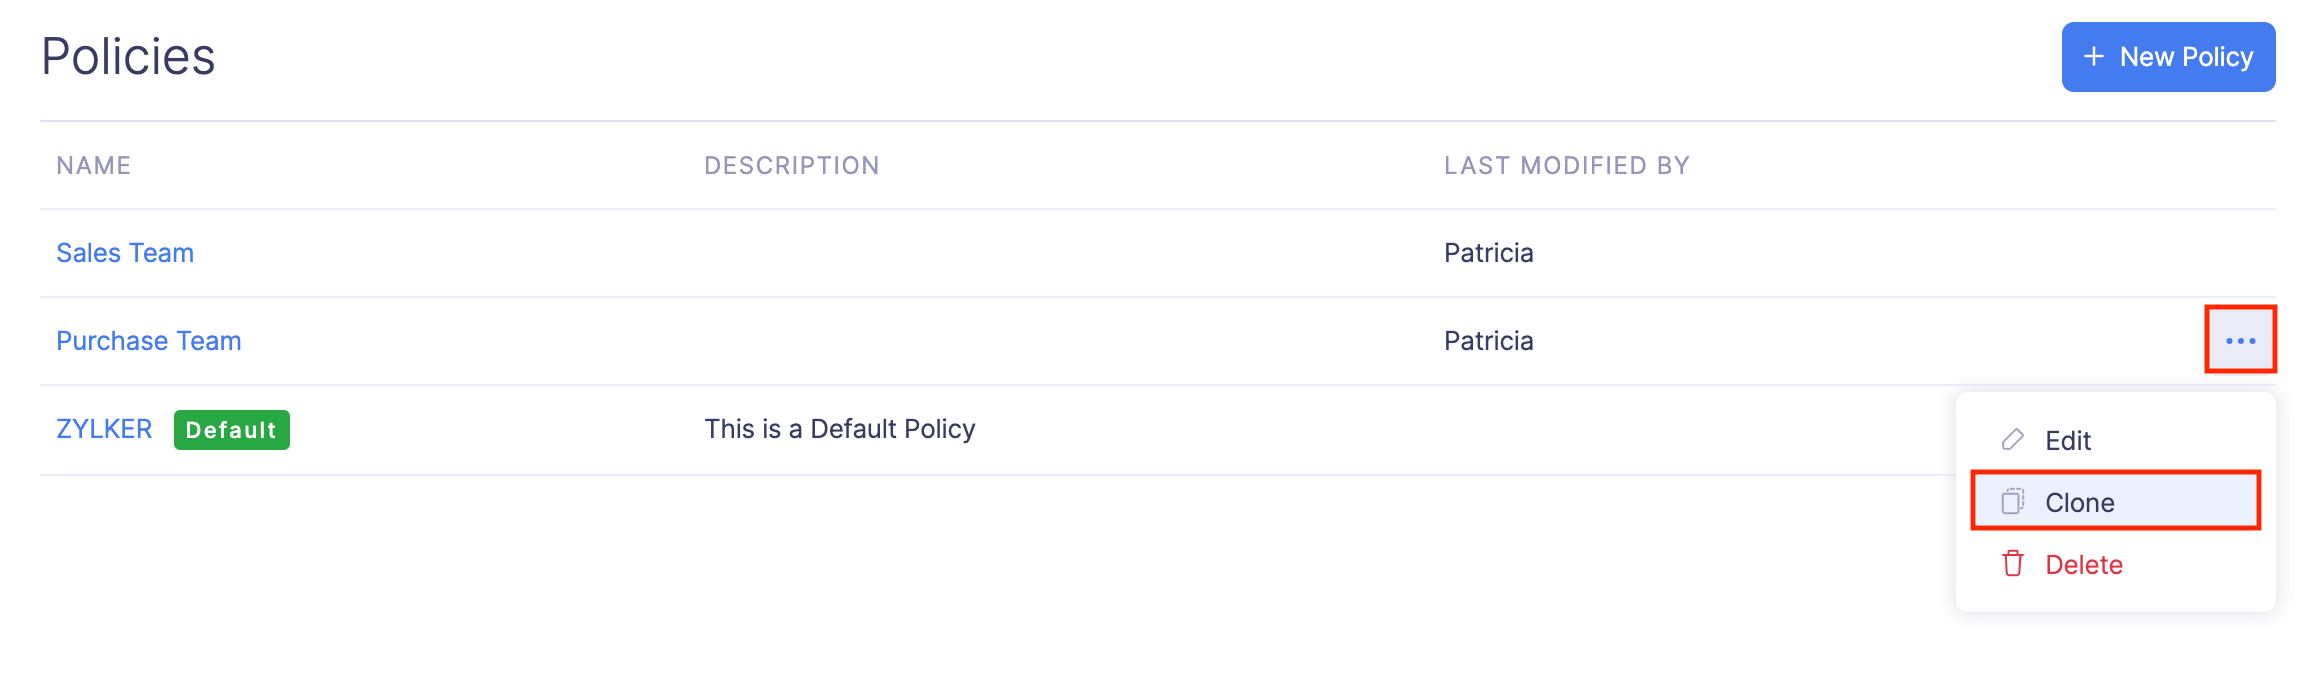
Task: Click the copy icon beside Clone
Action: tap(2012, 502)
